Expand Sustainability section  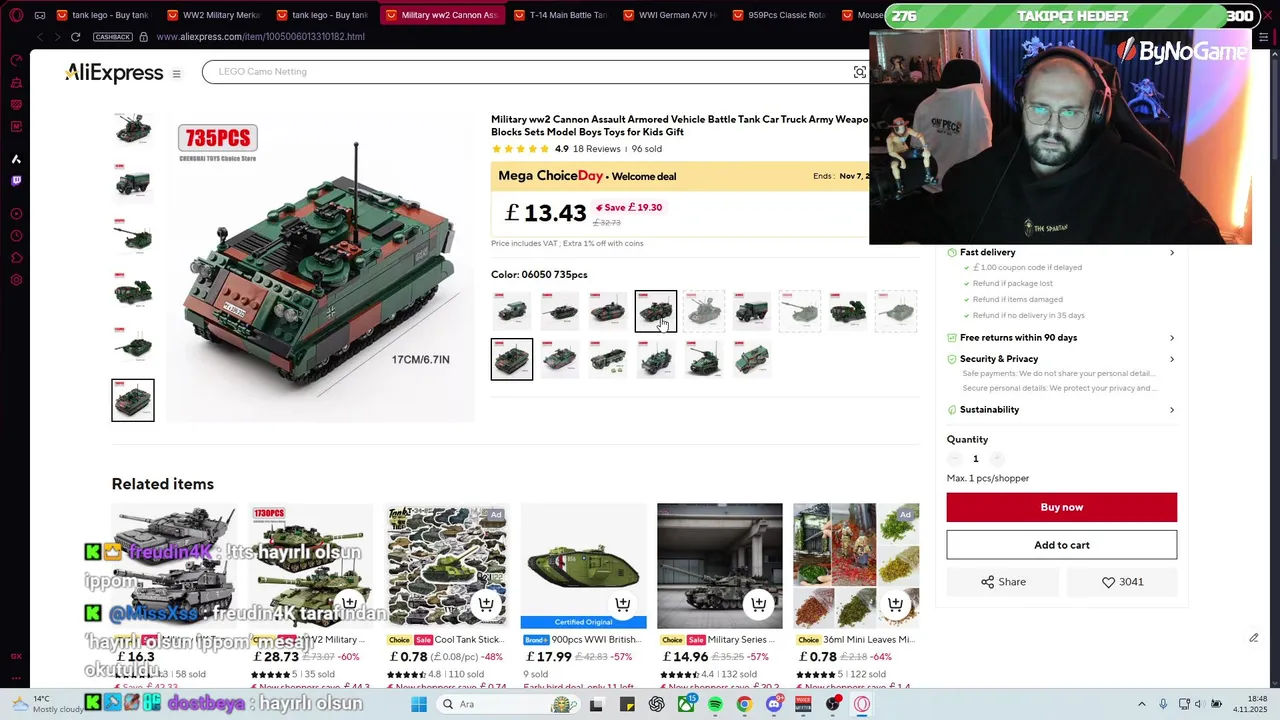tap(1061, 410)
